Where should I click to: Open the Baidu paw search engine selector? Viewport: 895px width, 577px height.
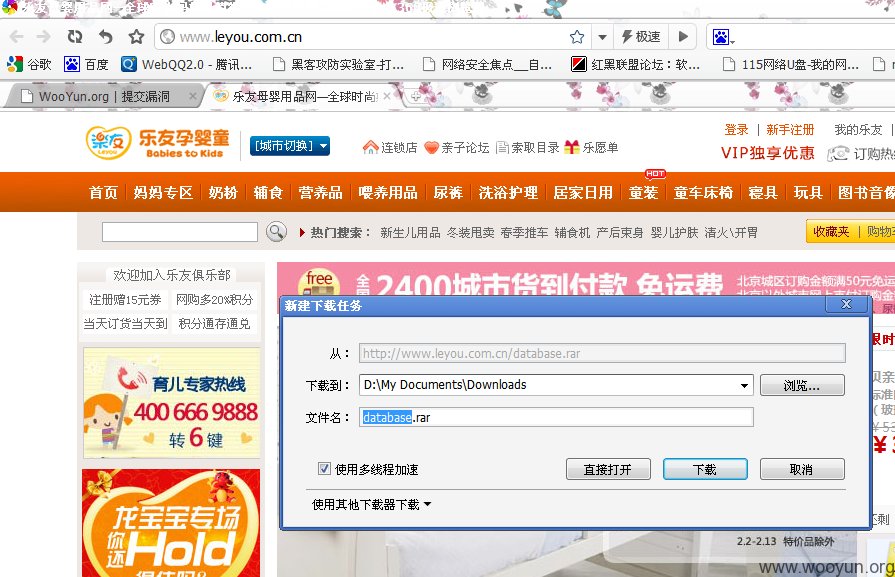tap(723, 38)
